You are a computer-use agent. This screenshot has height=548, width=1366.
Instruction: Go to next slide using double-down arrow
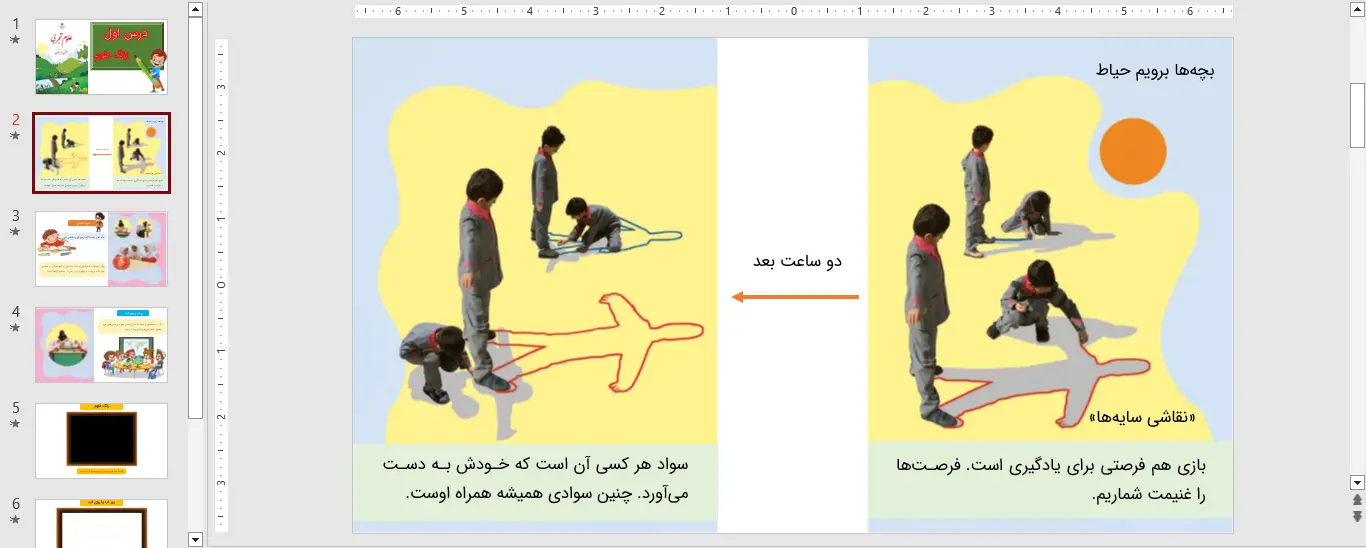pos(1357,516)
